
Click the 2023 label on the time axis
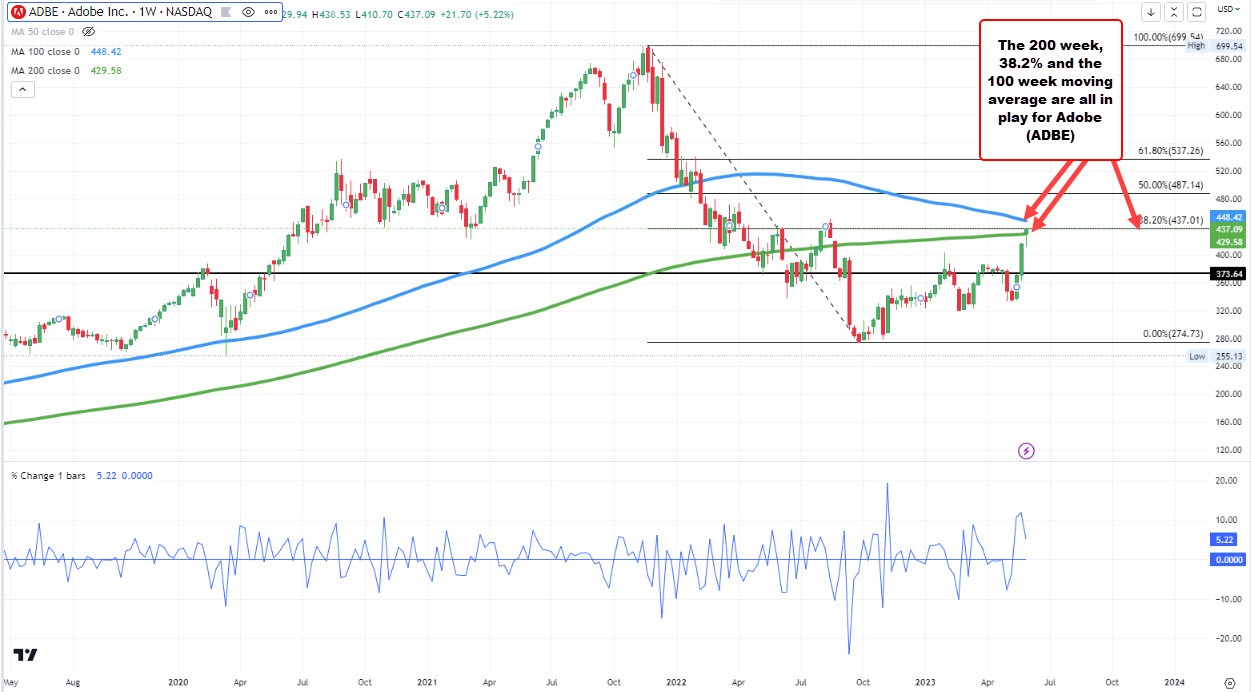pyautogui.click(x=923, y=682)
